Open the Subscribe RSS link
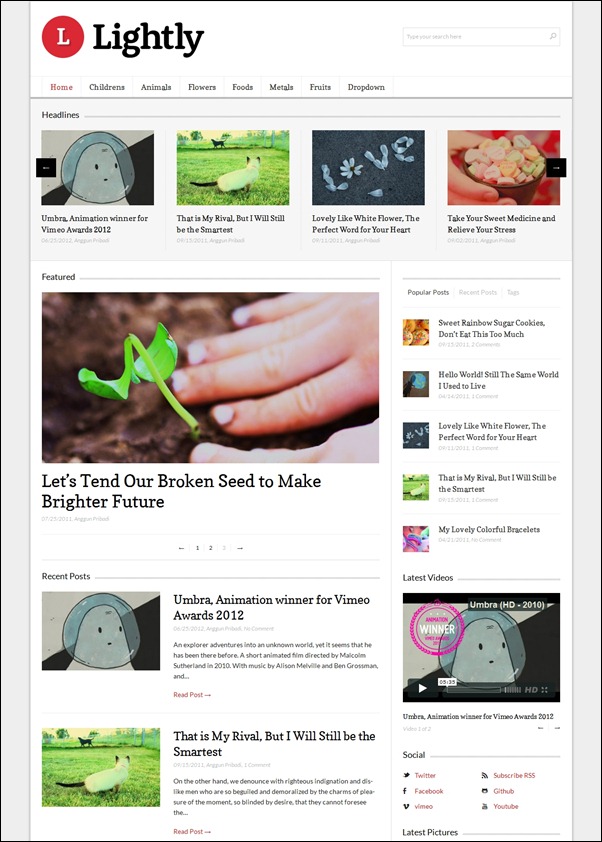The height and width of the screenshot is (842, 602). tap(514, 775)
